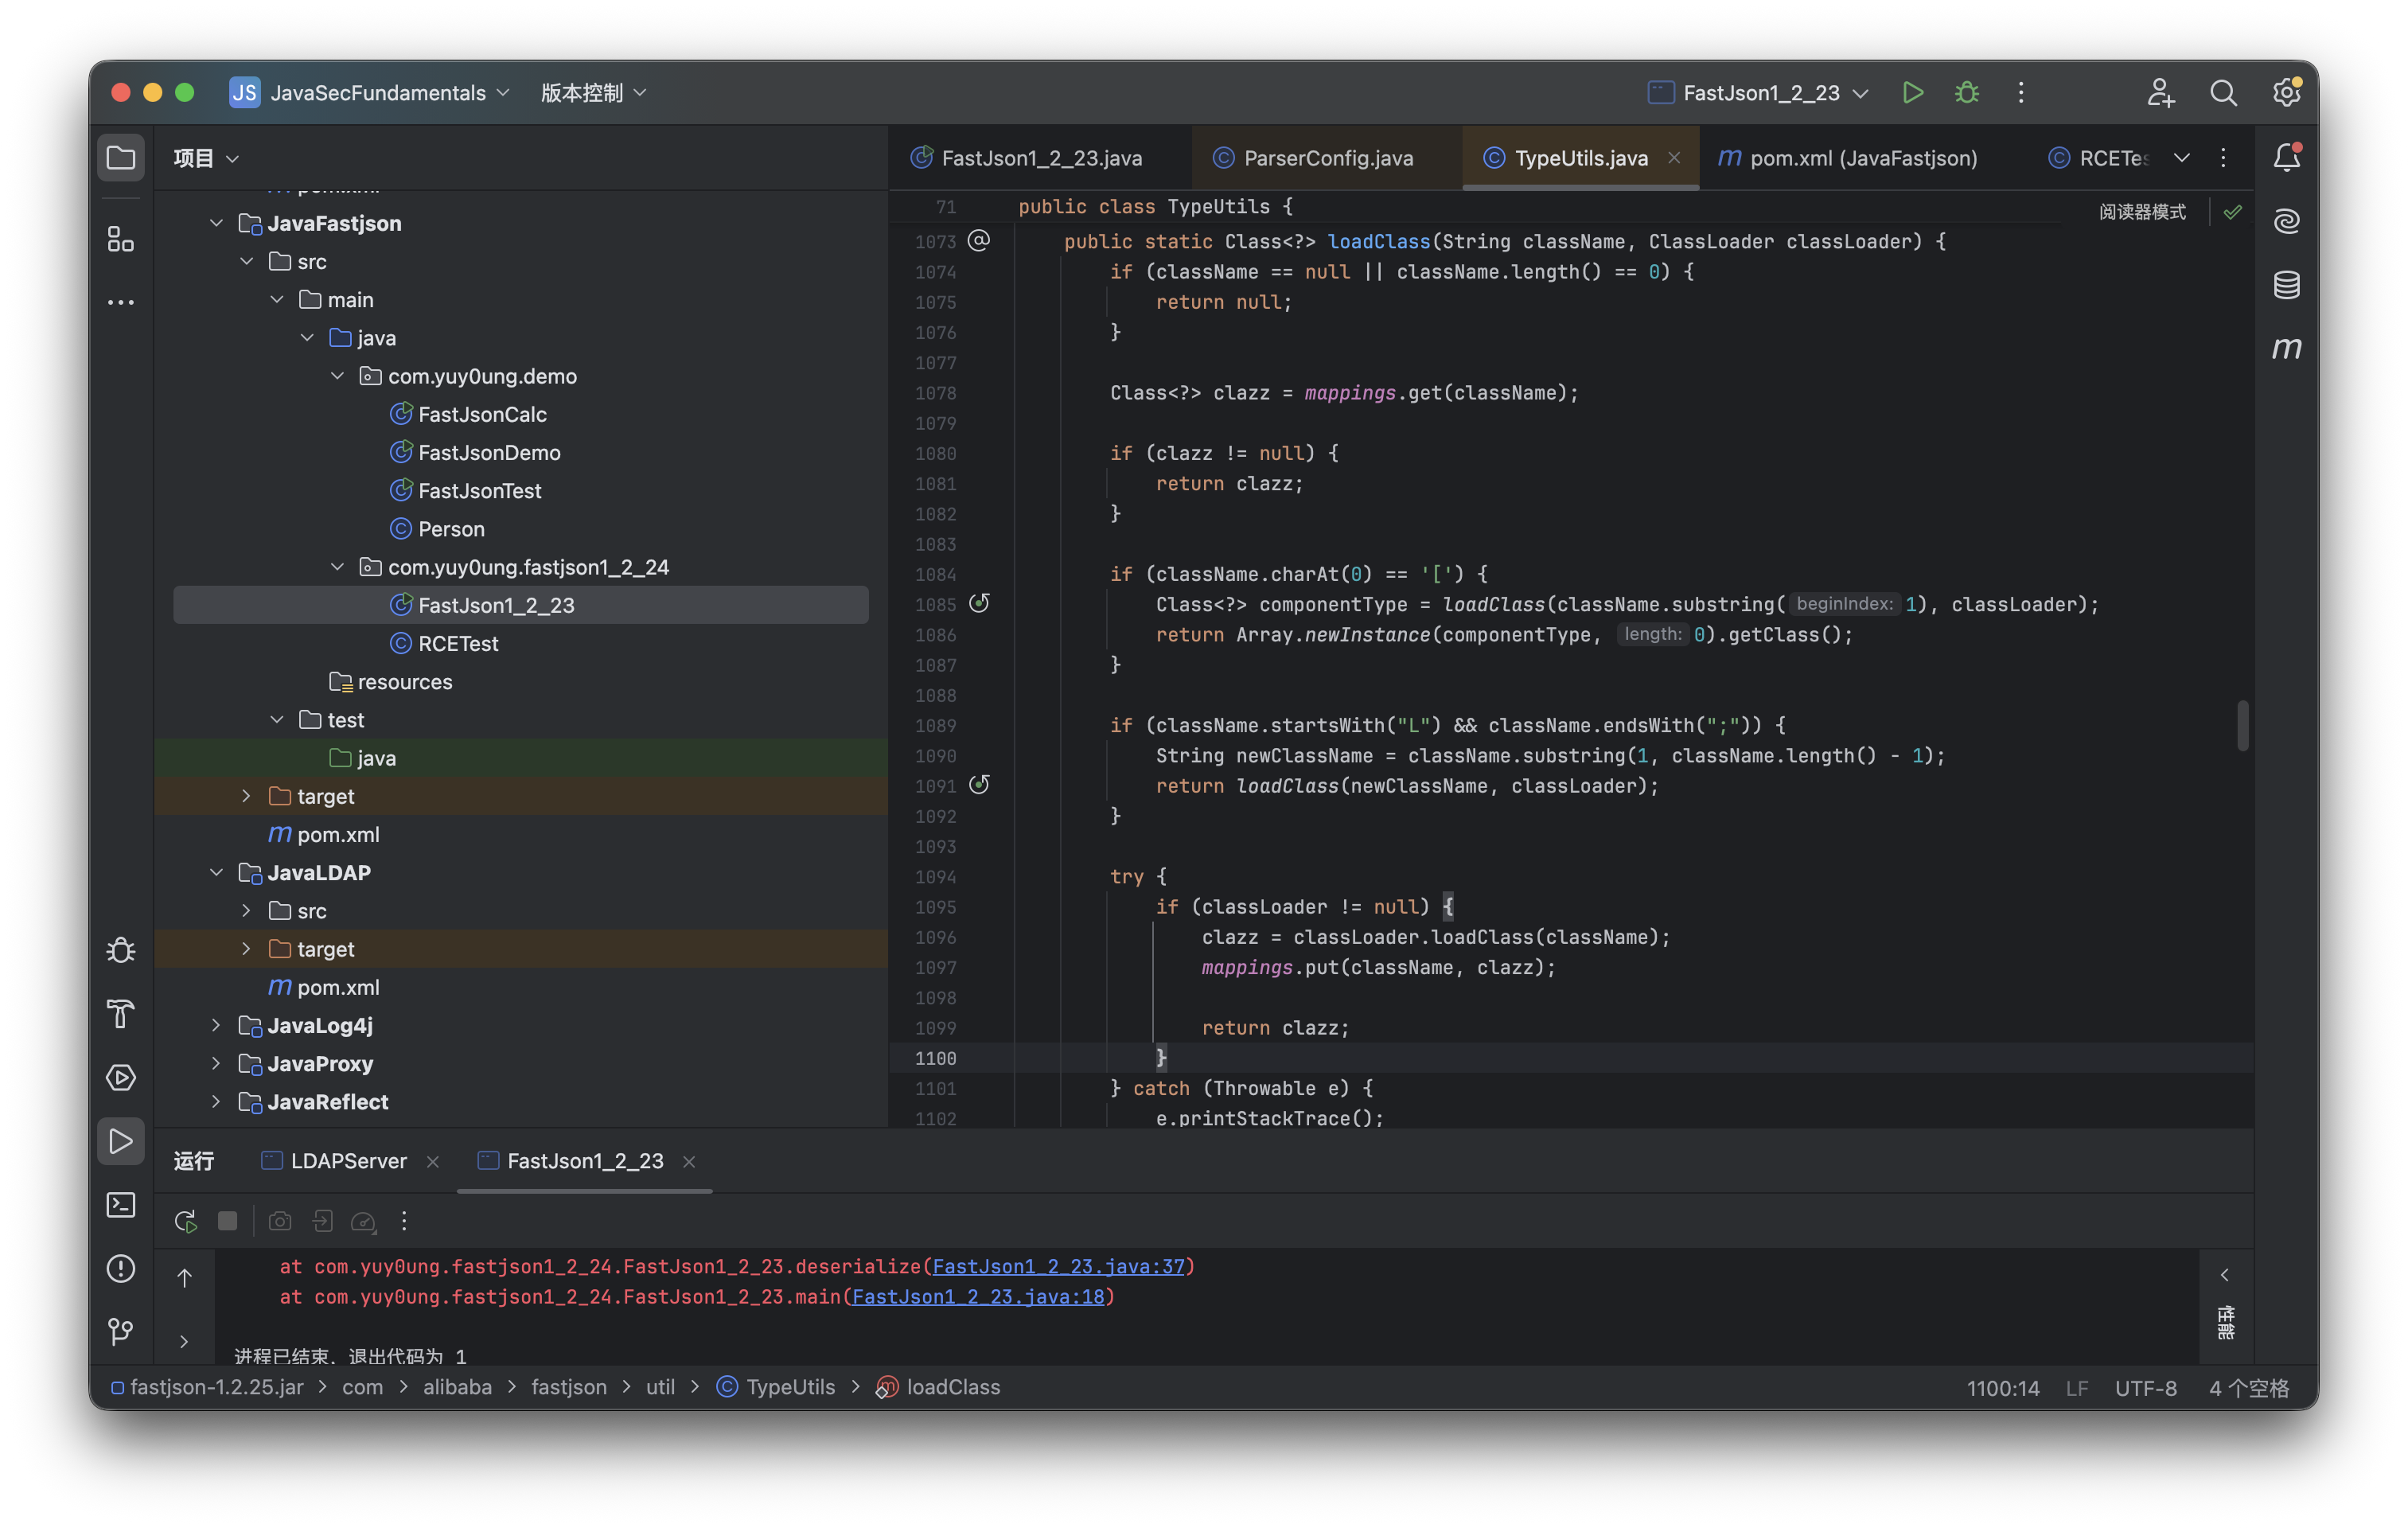Run the FastJson1_2_23 configuration
The image size is (2408, 1528).
[x=1912, y=93]
